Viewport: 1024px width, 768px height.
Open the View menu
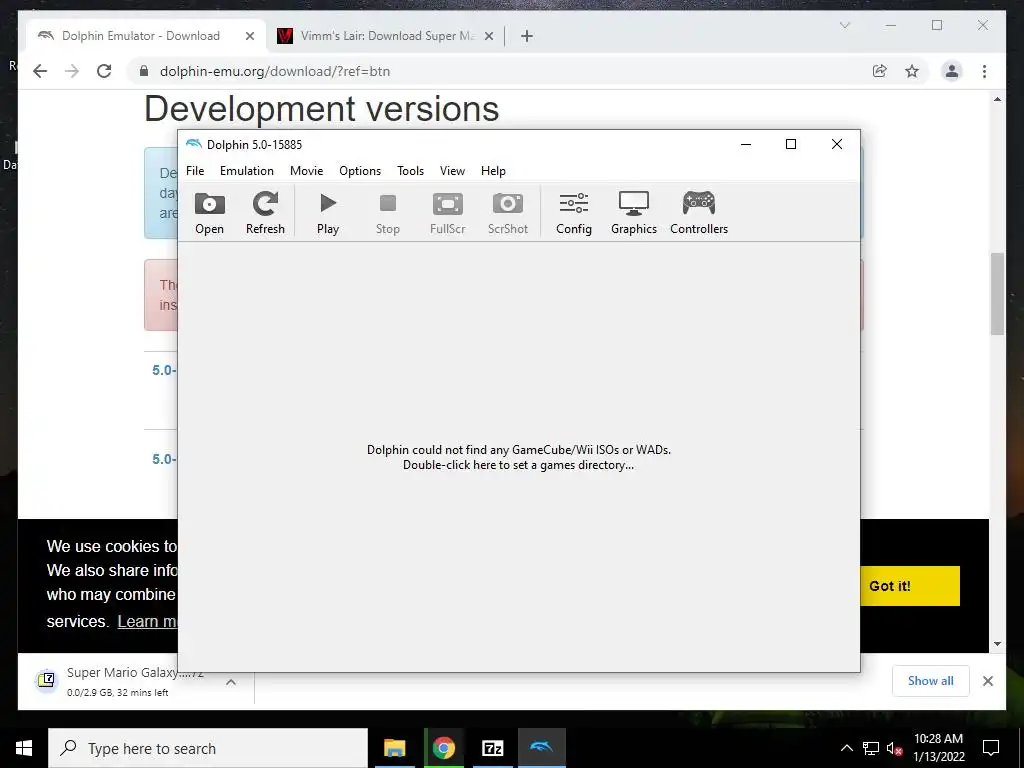452,170
